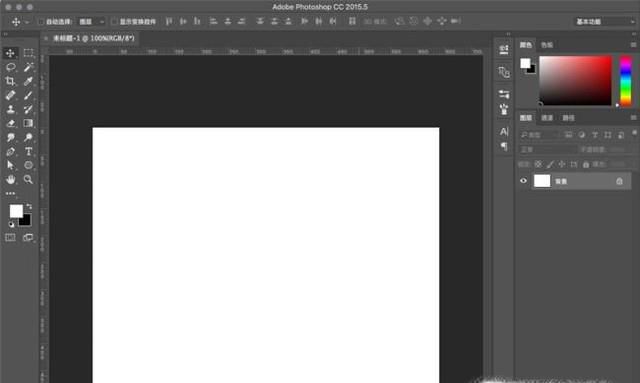The image size is (640, 383).
Task: Select the Path Selection tool
Action: (x=10, y=165)
